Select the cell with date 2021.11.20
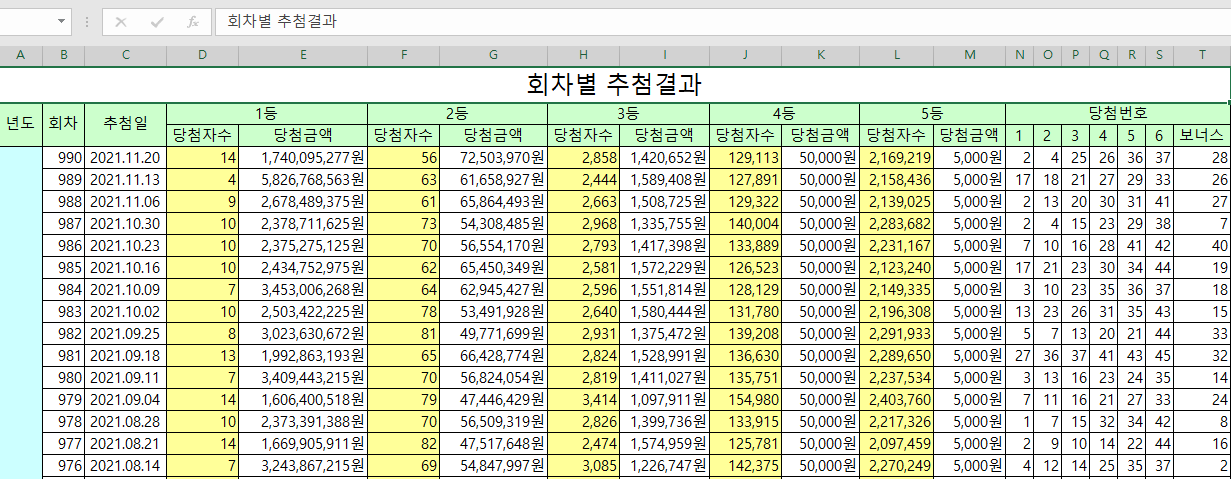This screenshot has width=1231, height=479. pos(125,157)
